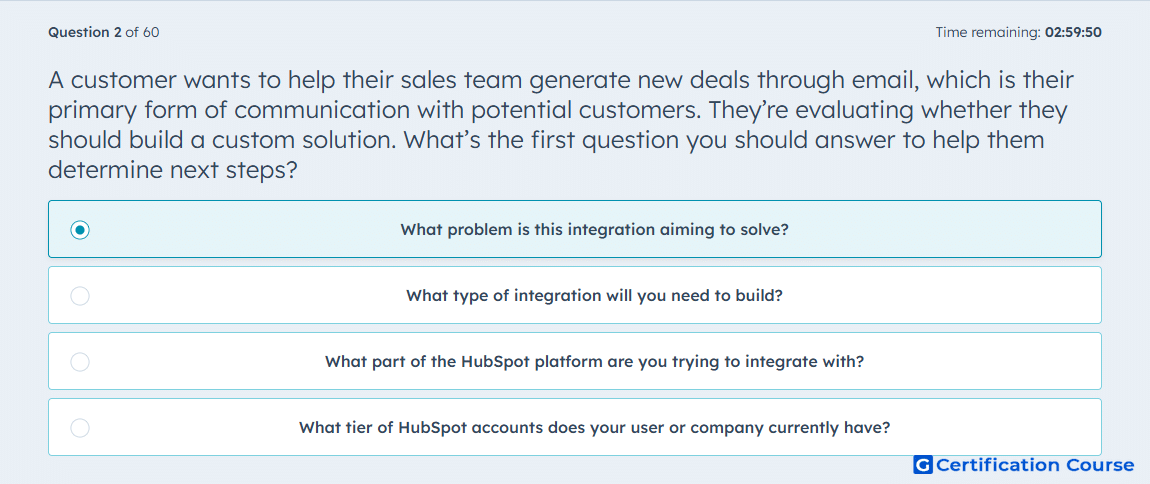Click the 02:59:50 countdown timer
The width and height of the screenshot is (1150, 484).
(x=1074, y=32)
